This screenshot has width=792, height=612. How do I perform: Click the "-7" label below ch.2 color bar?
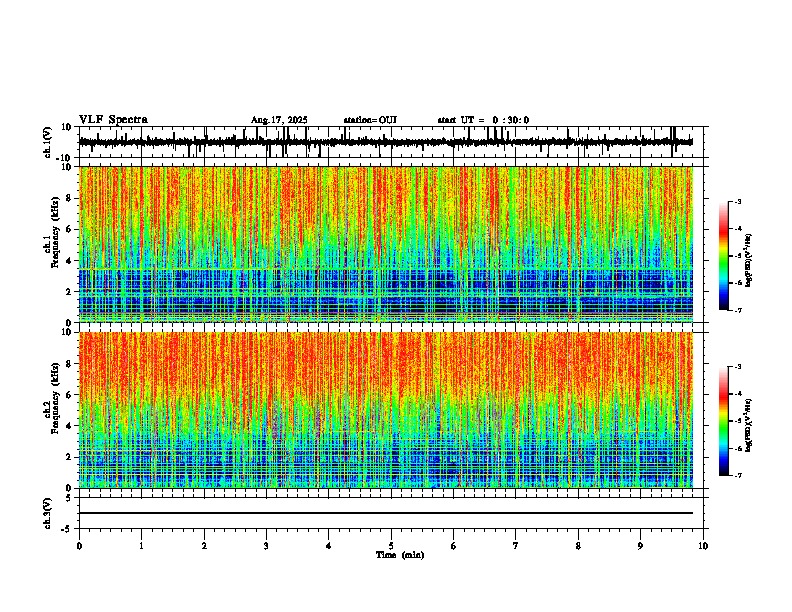[x=737, y=475]
